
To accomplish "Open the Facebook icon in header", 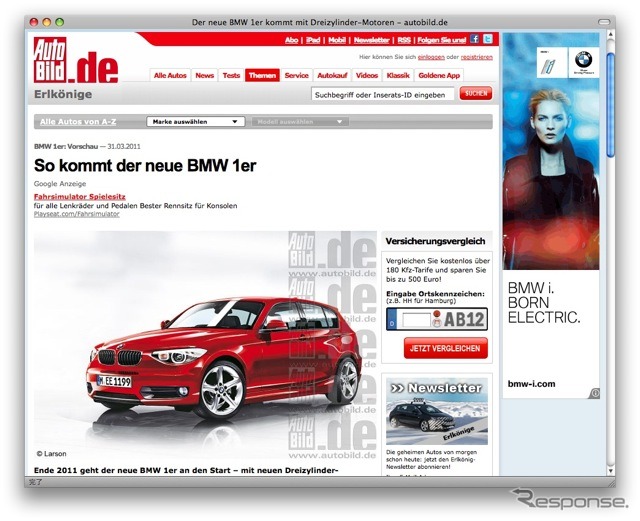I will click(x=474, y=39).
